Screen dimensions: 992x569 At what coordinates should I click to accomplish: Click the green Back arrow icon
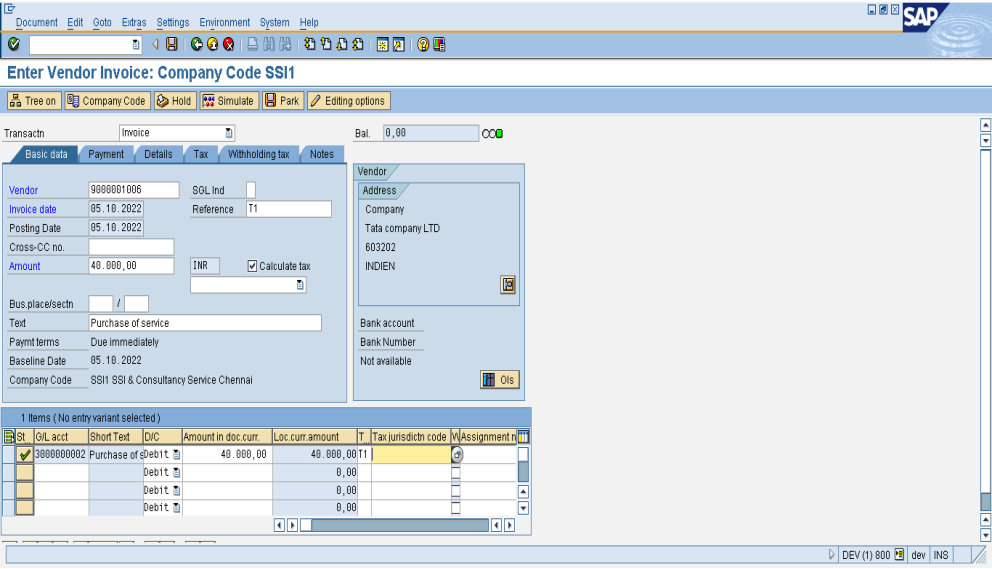197,45
